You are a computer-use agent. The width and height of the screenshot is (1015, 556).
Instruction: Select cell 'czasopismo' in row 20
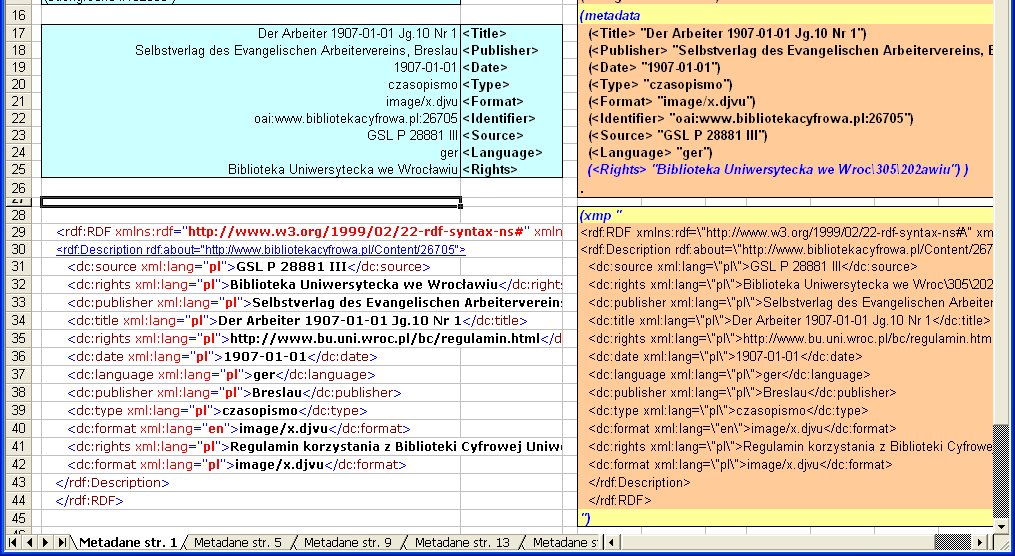coord(251,84)
